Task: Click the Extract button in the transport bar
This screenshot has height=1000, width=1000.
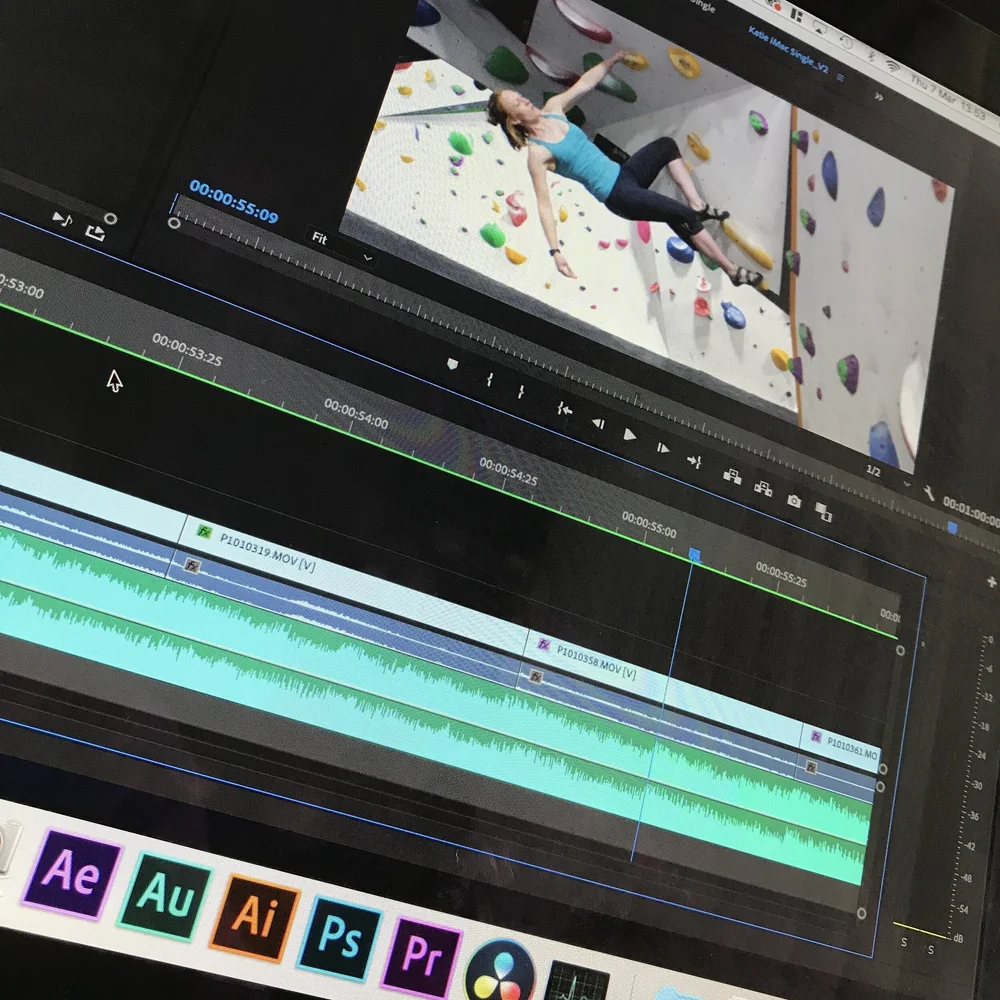Action: click(x=763, y=489)
